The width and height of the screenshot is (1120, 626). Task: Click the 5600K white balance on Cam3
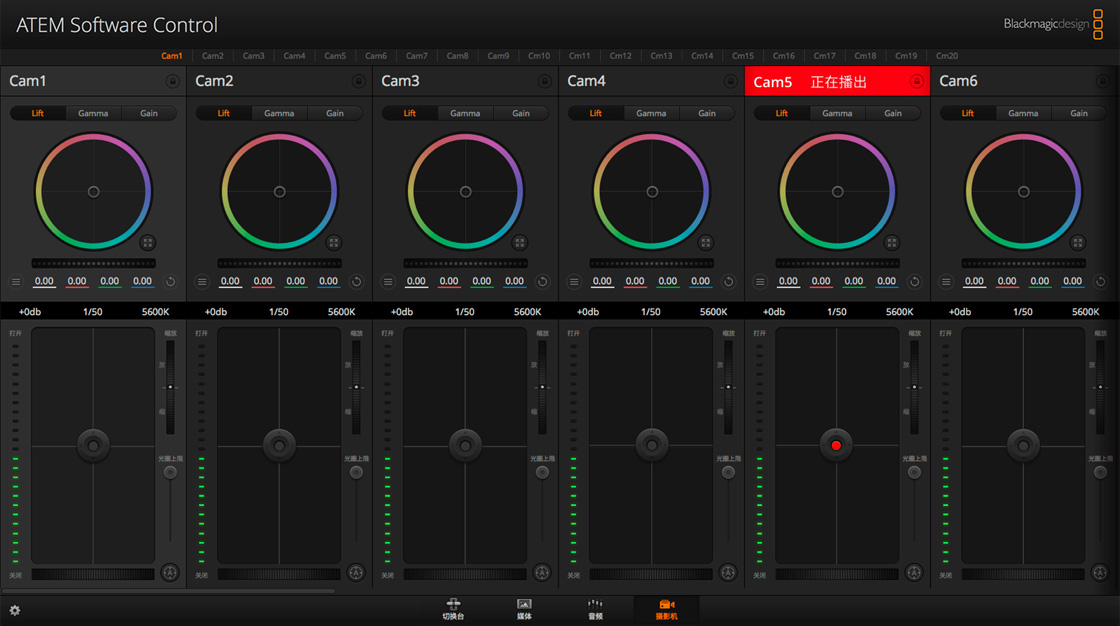point(527,312)
